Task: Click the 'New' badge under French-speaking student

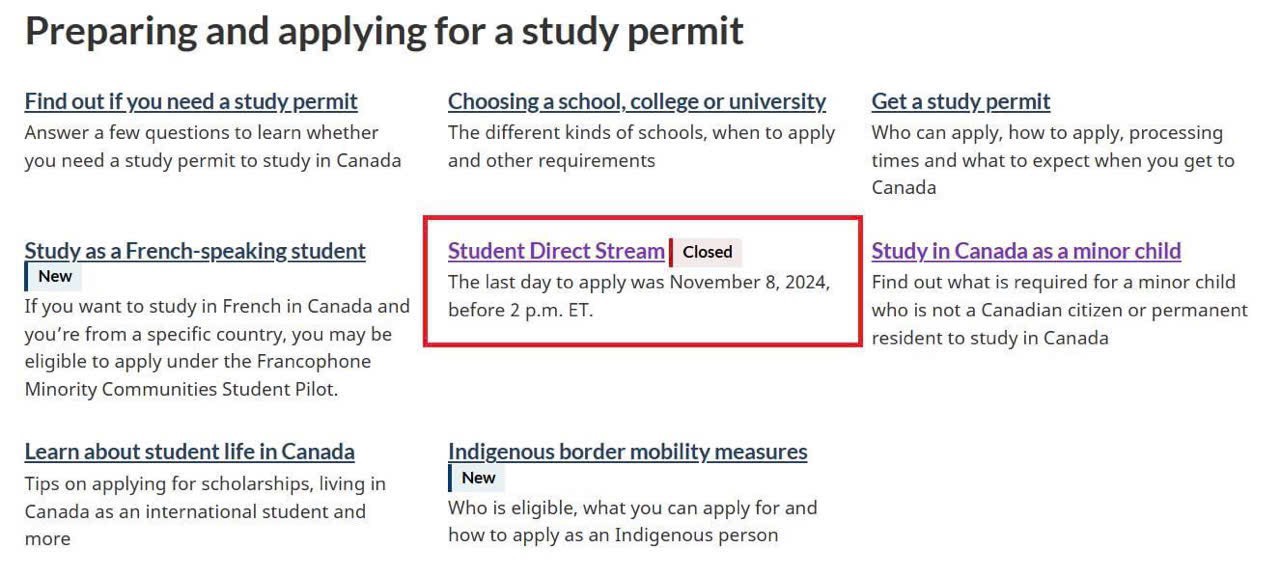Action: coord(55,277)
